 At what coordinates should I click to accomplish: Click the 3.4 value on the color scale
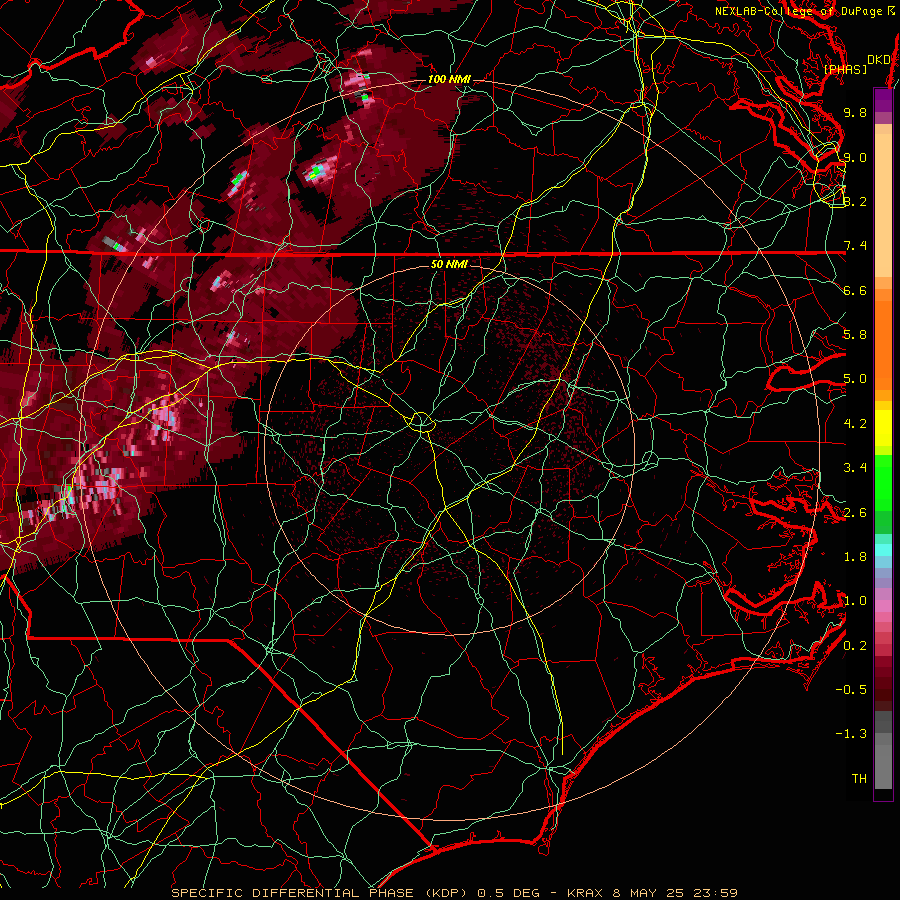click(x=855, y=468)
